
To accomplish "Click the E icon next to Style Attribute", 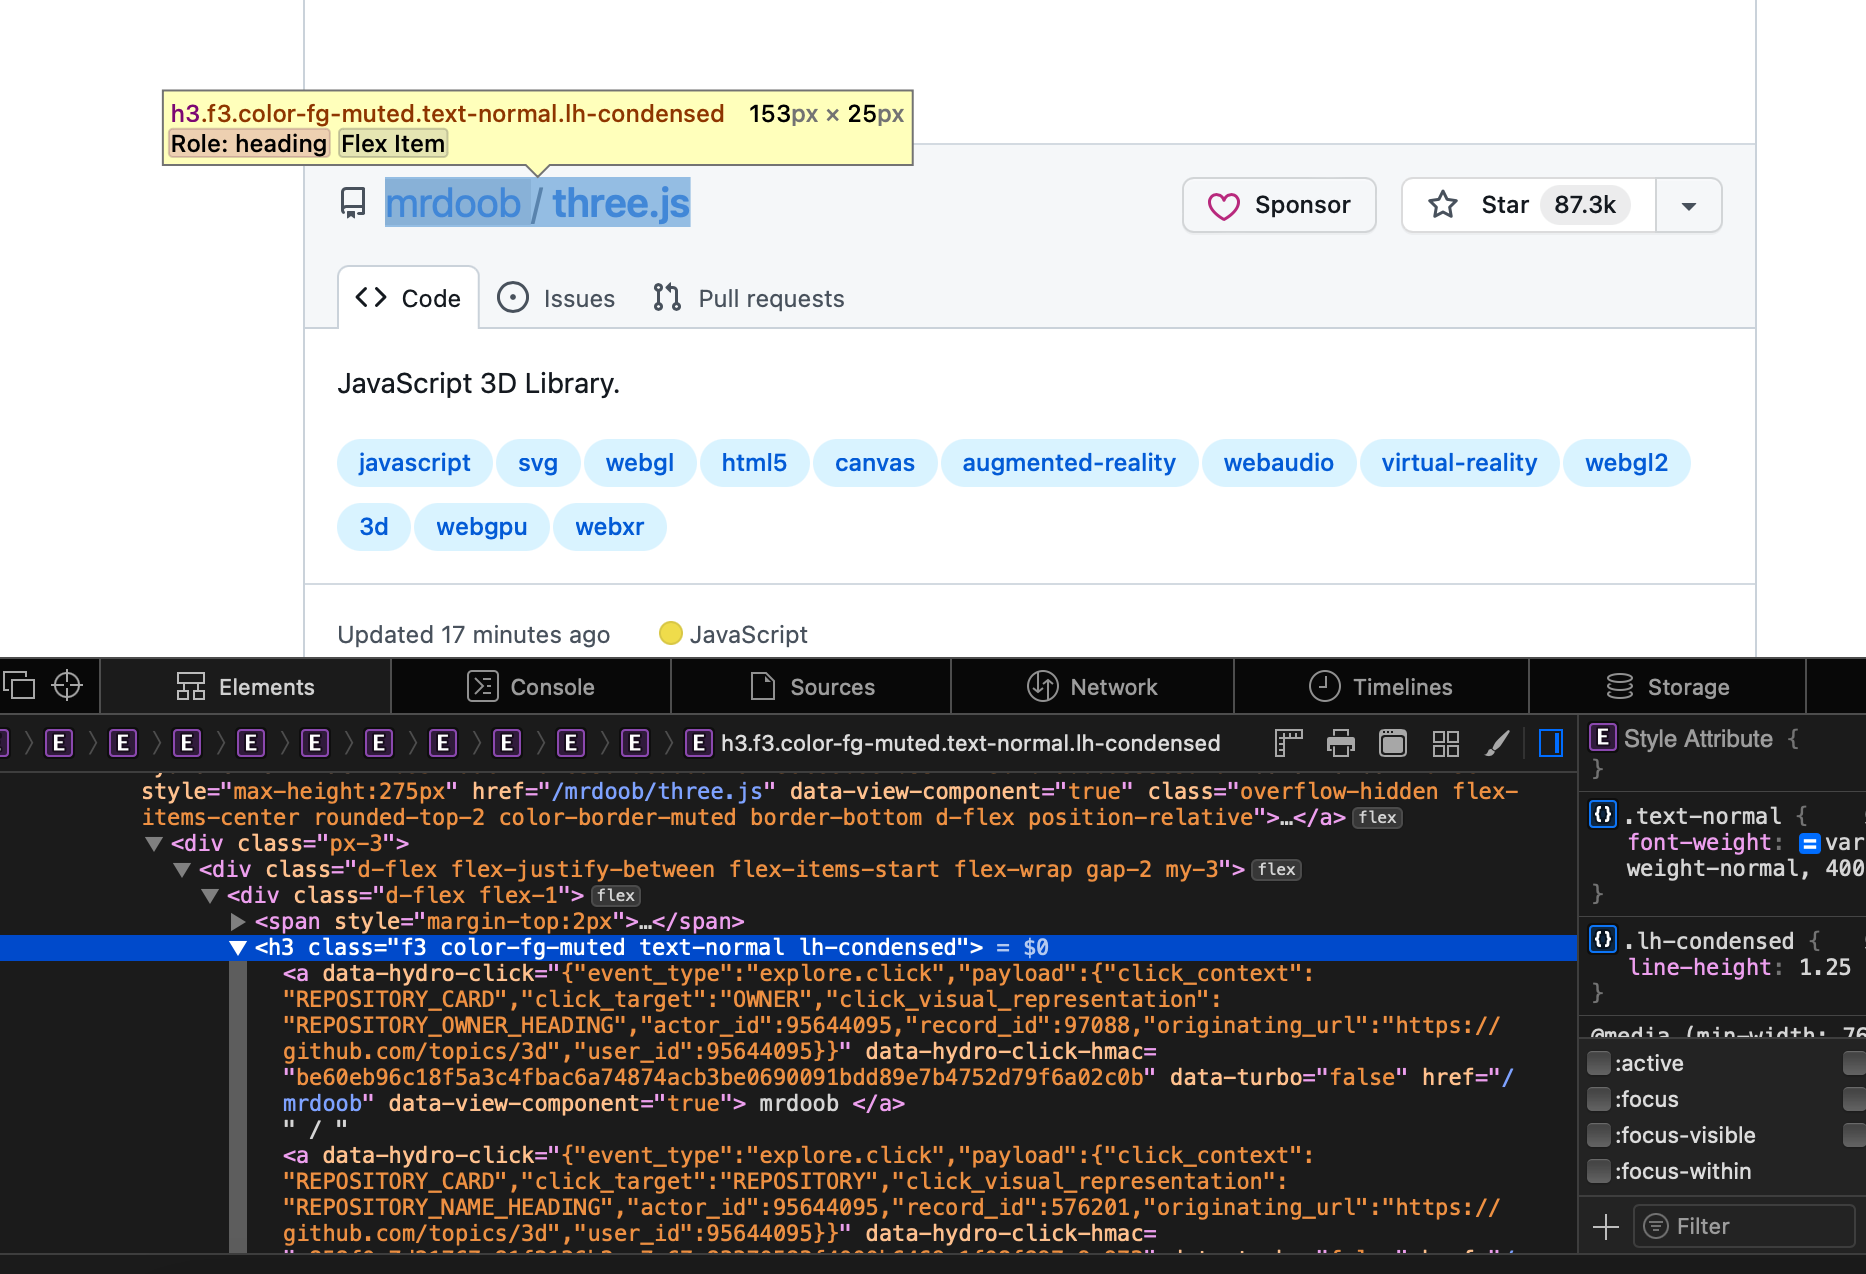I will coord(1602,738).
